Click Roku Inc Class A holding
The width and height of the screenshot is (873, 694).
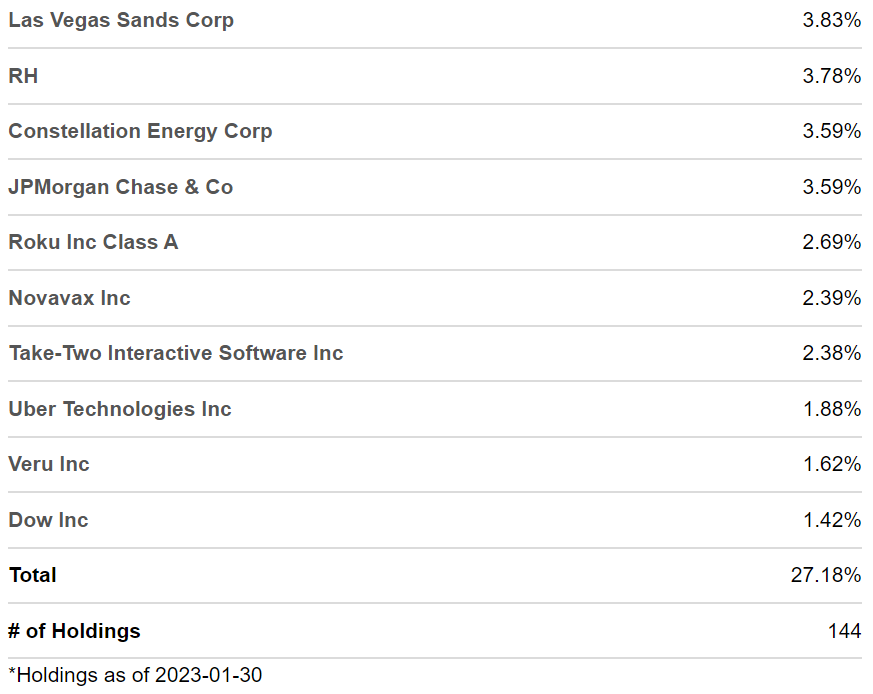[93, 242]
